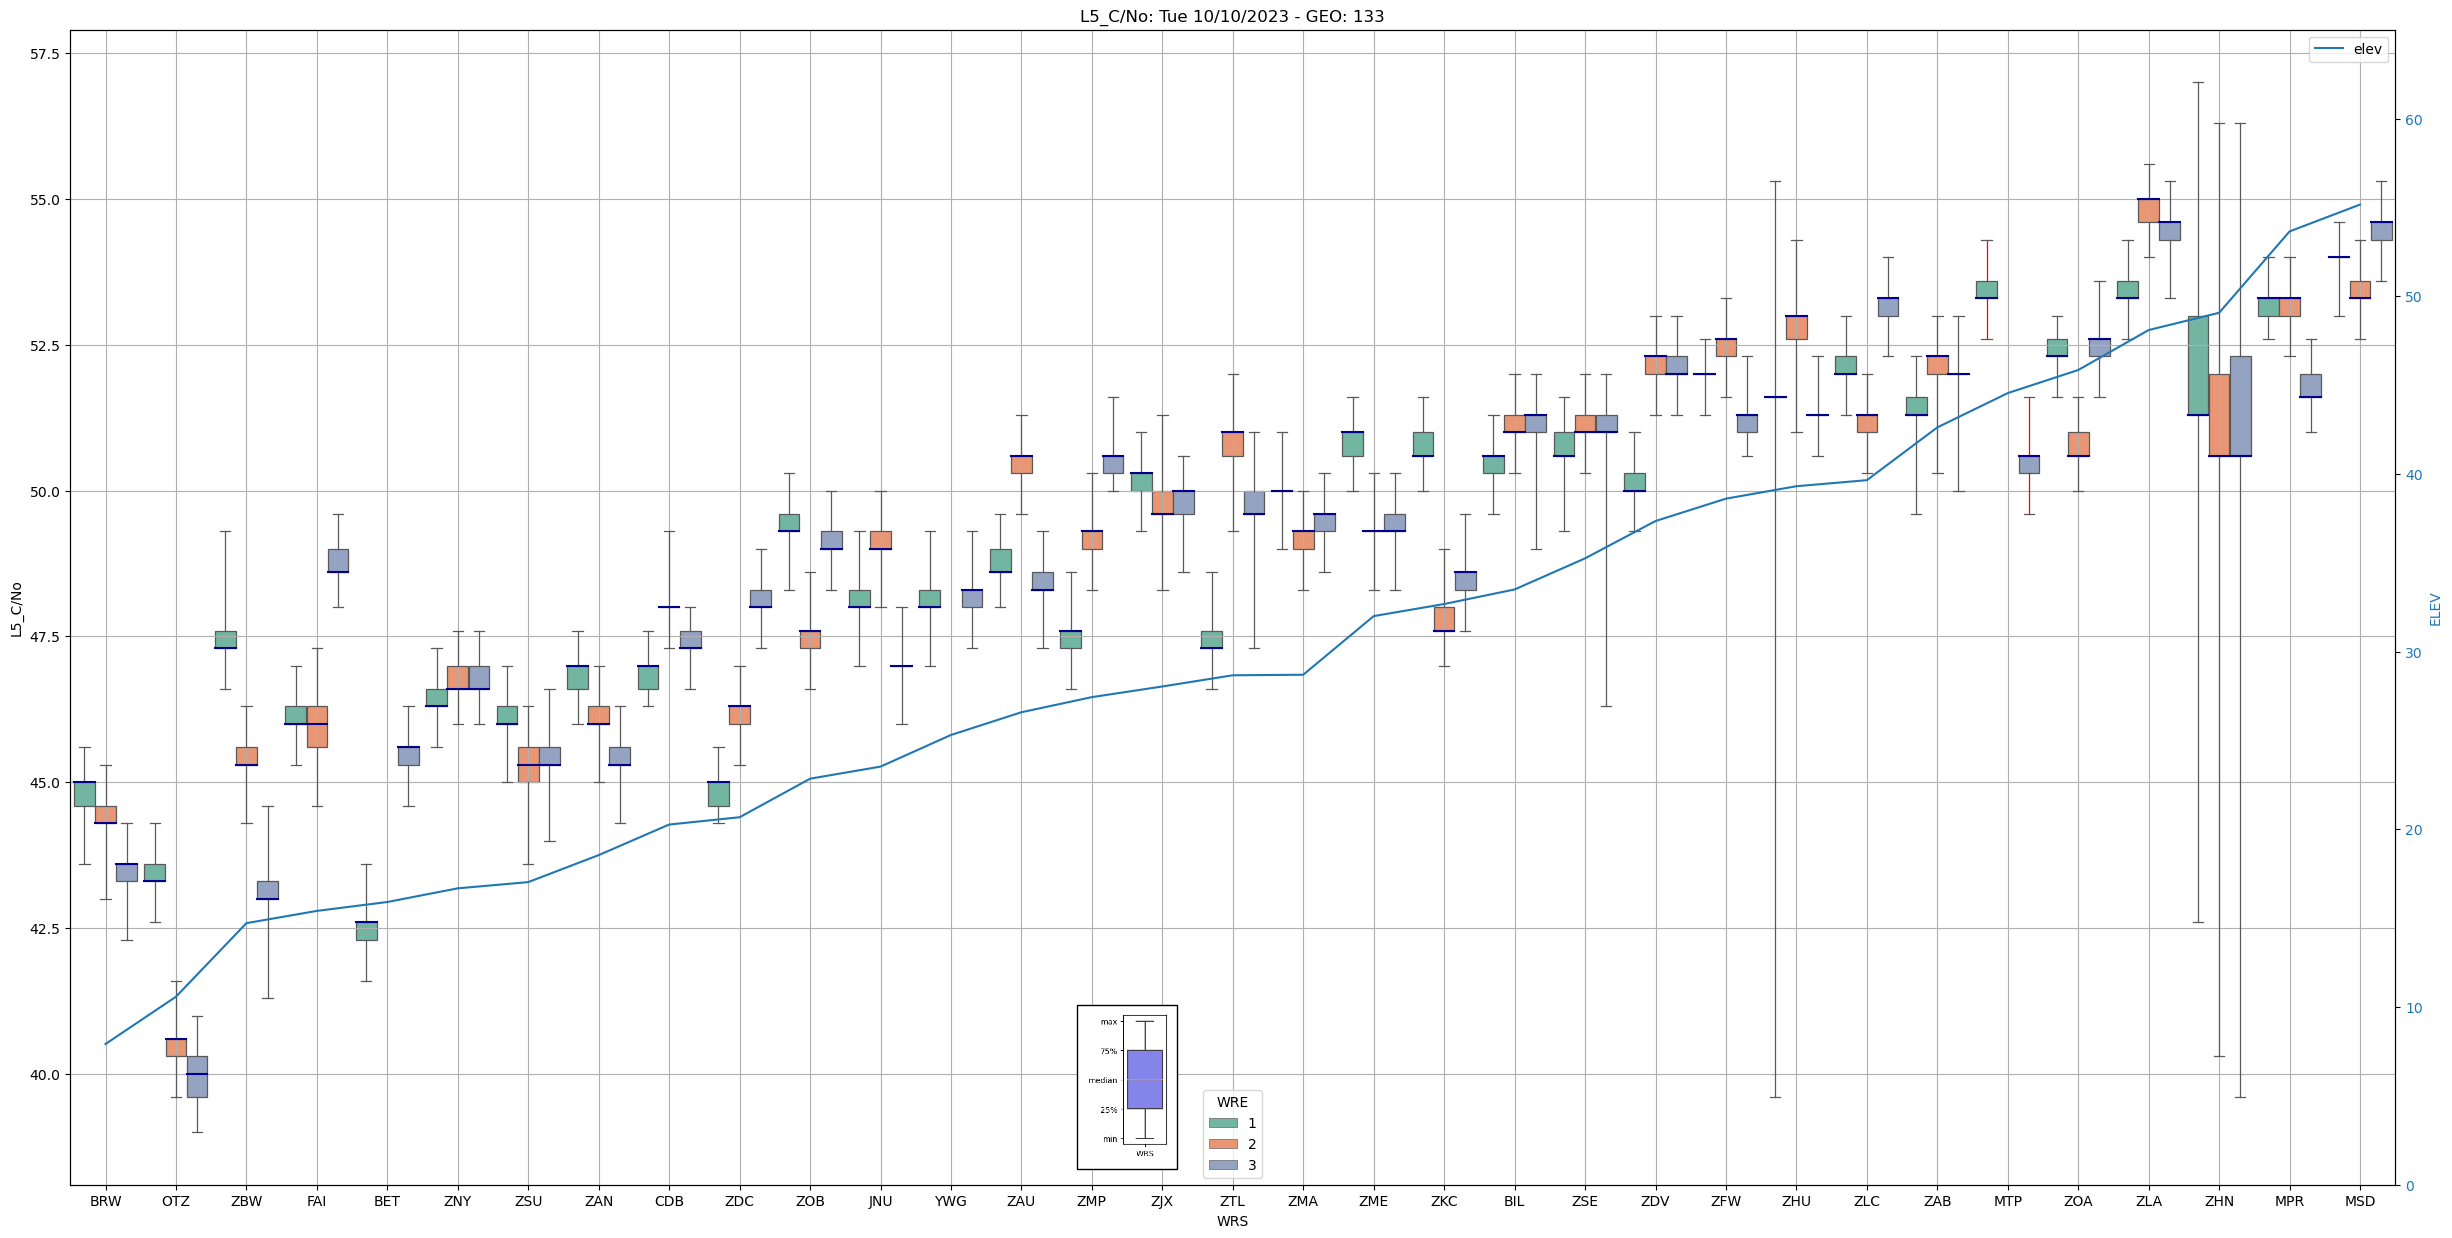Viewport: 2452px width, 1238px height.
Task: Click the orange WRE 2 legend swatch
Action: 1223,1144
